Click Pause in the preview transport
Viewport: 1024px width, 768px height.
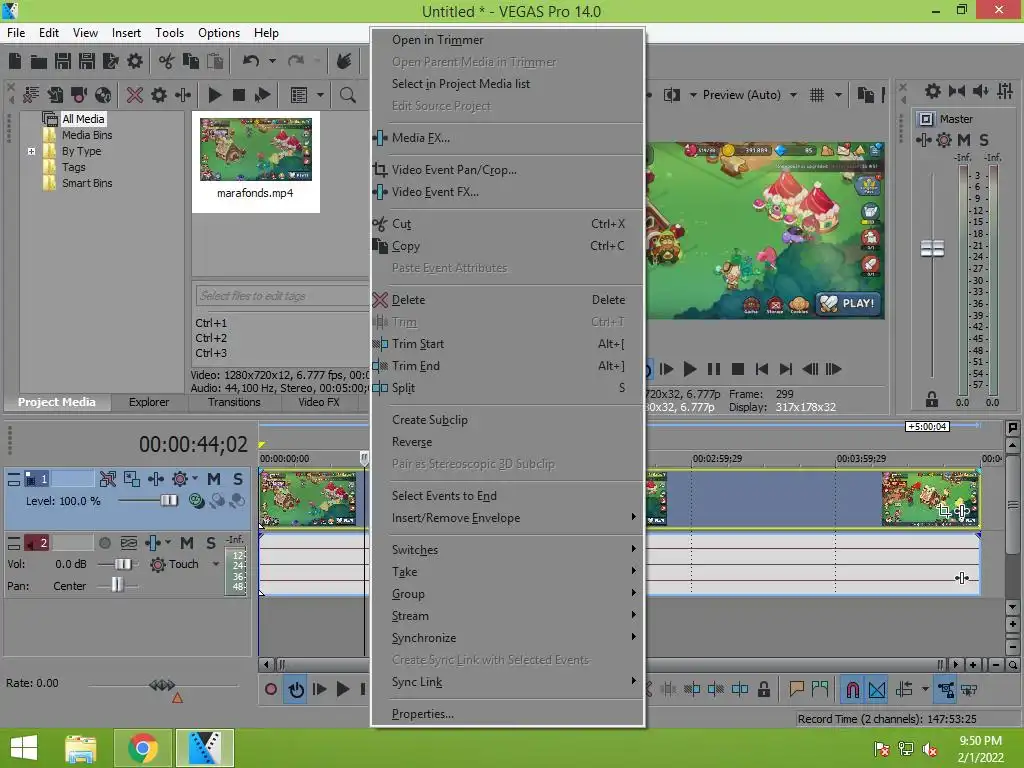(x=714, y=369)
